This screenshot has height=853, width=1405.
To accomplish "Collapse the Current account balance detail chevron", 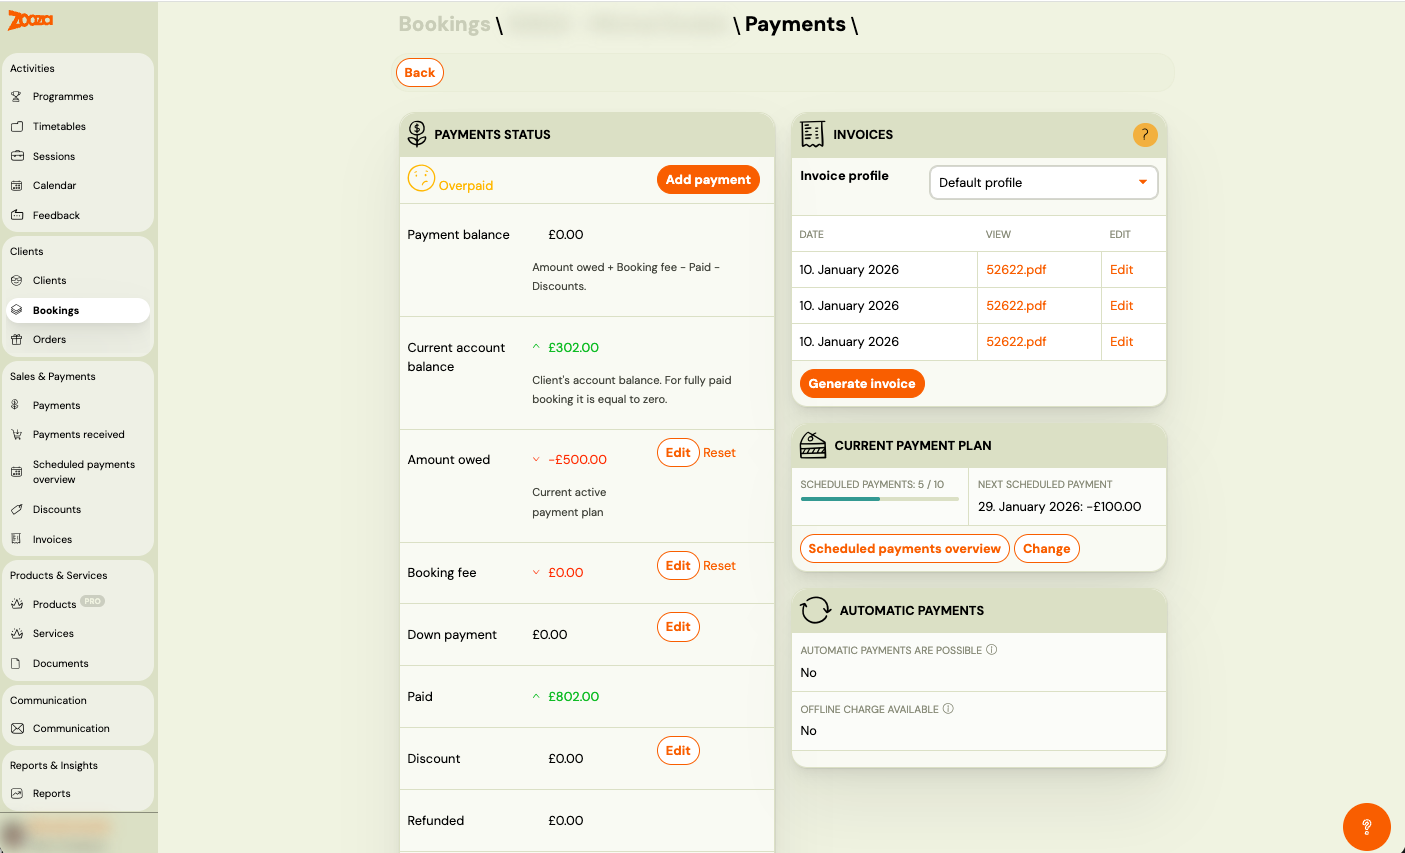I will pyautogui.click(x=536, y=345).
